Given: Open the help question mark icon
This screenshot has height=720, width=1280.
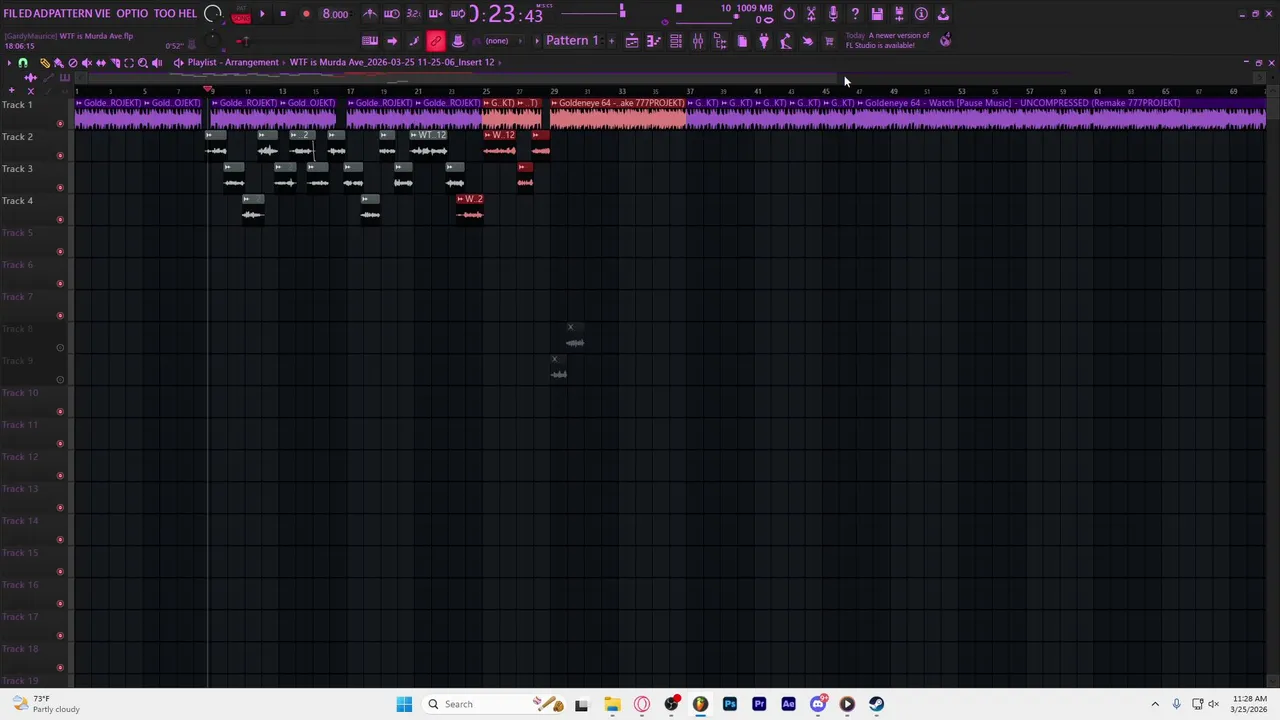Looking at the screenshot, I should tap(855, 14).
